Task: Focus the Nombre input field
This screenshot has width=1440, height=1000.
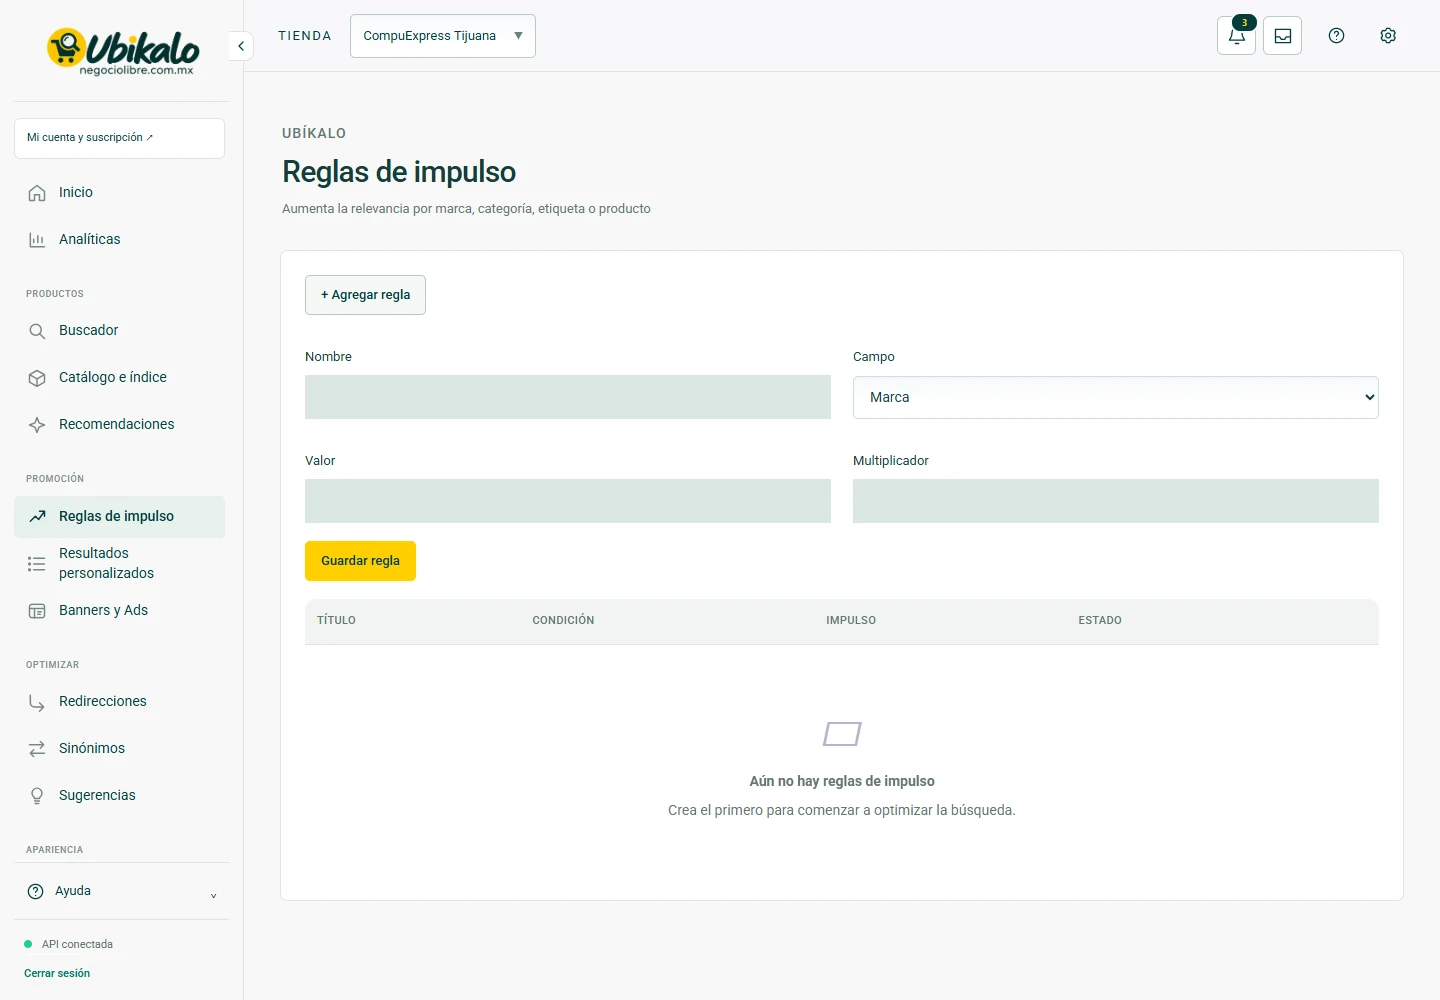Action: tap(568, 397)
